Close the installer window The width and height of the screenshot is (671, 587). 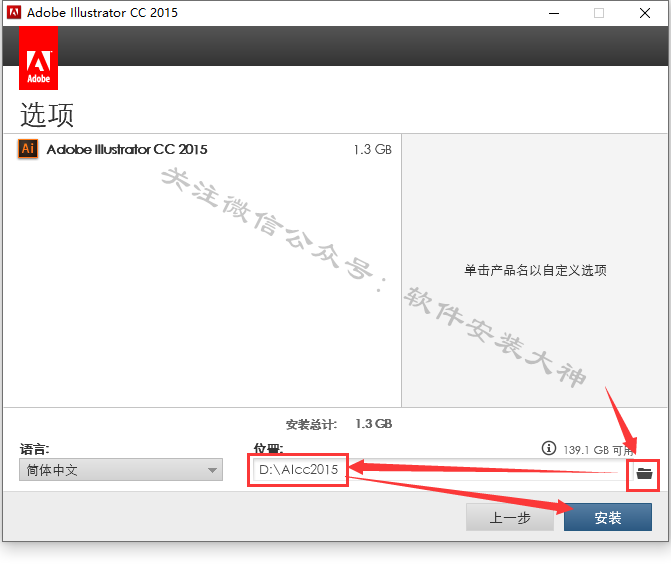[645, 13]
